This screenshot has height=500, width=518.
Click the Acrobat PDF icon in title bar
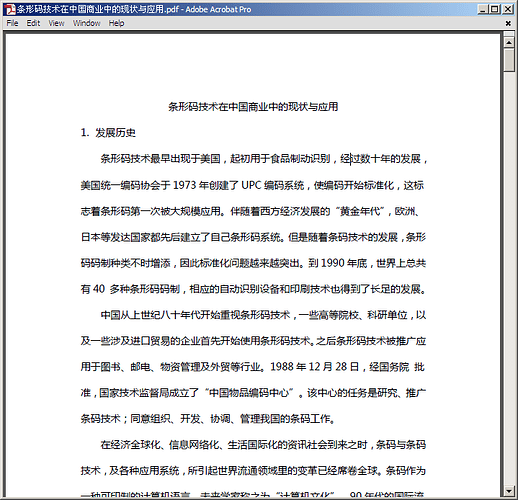[11, 9]
